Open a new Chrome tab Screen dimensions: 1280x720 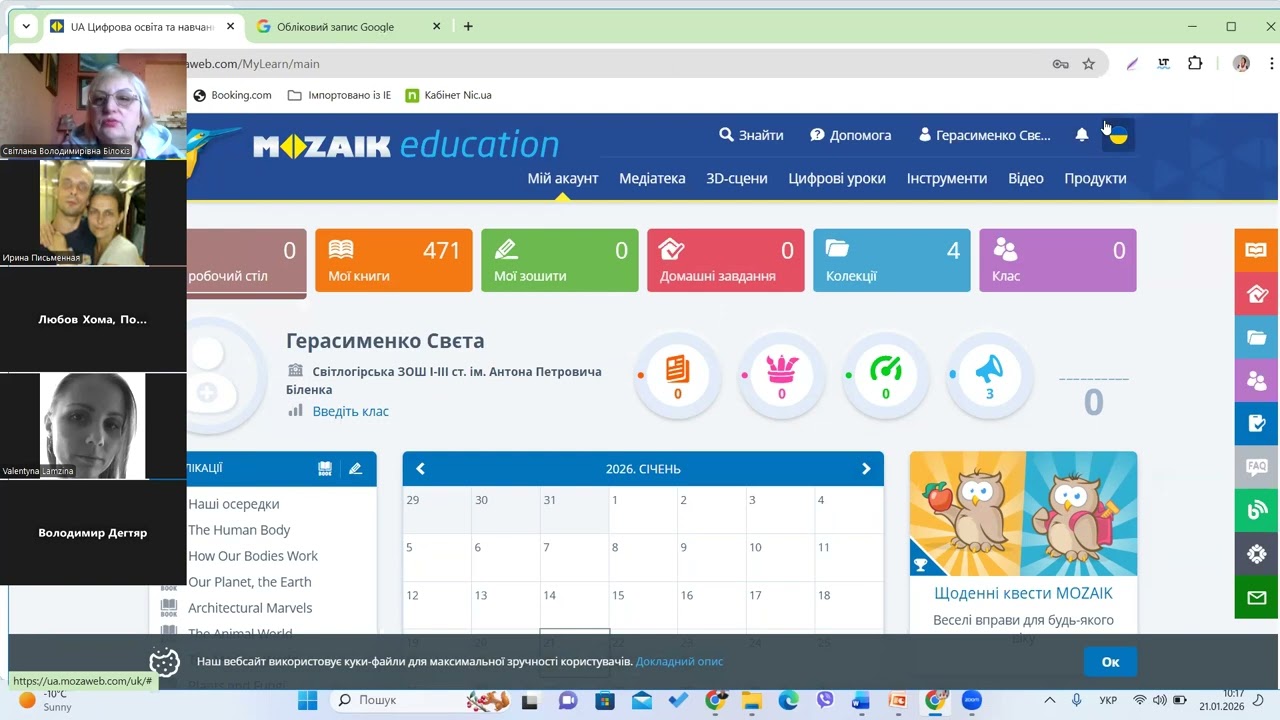tap(468, 27)
